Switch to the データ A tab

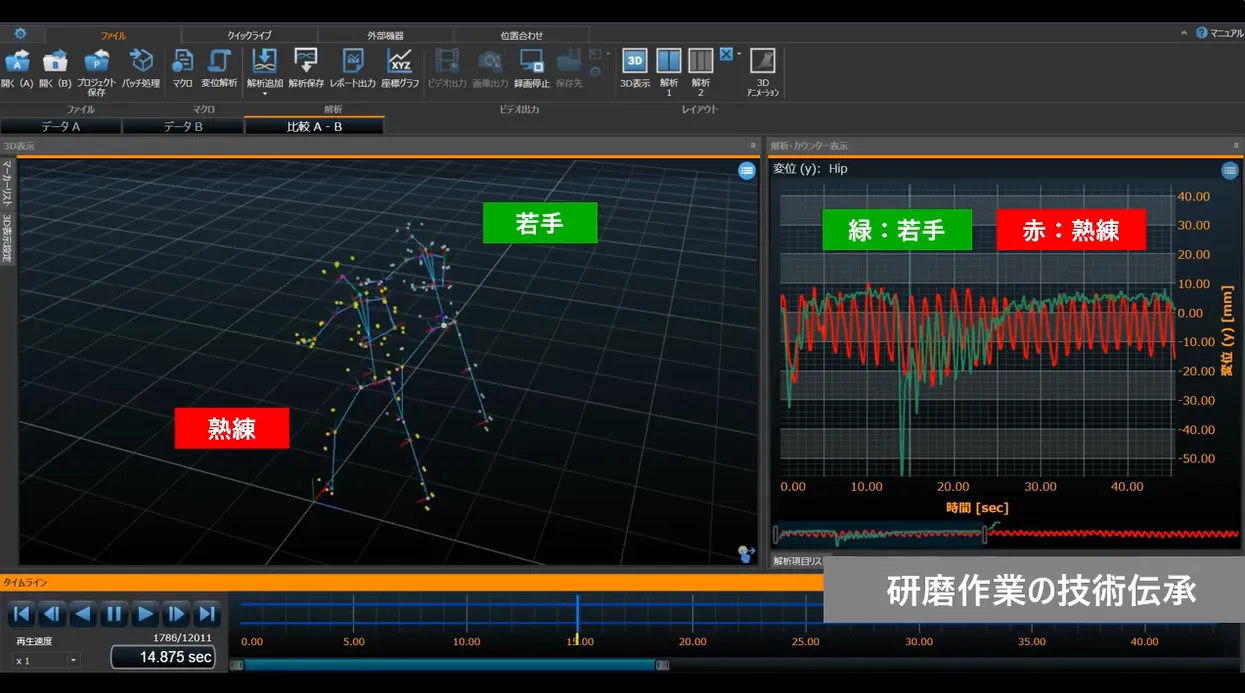click(61, 127)
